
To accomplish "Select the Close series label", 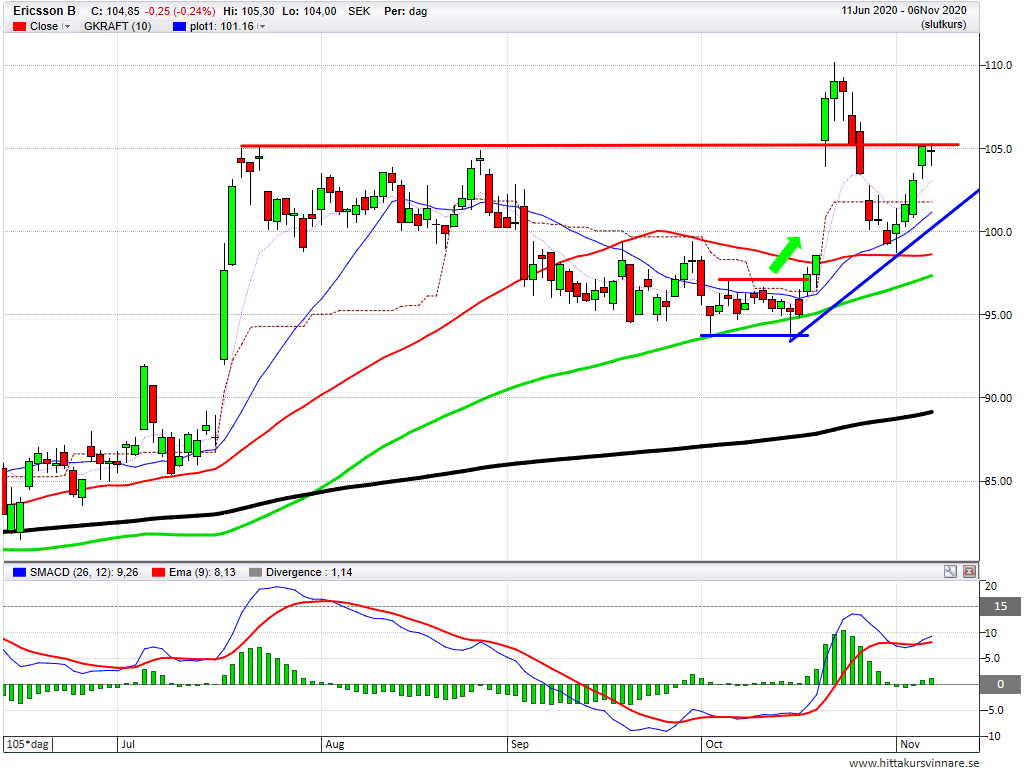I will click(44, 26).
